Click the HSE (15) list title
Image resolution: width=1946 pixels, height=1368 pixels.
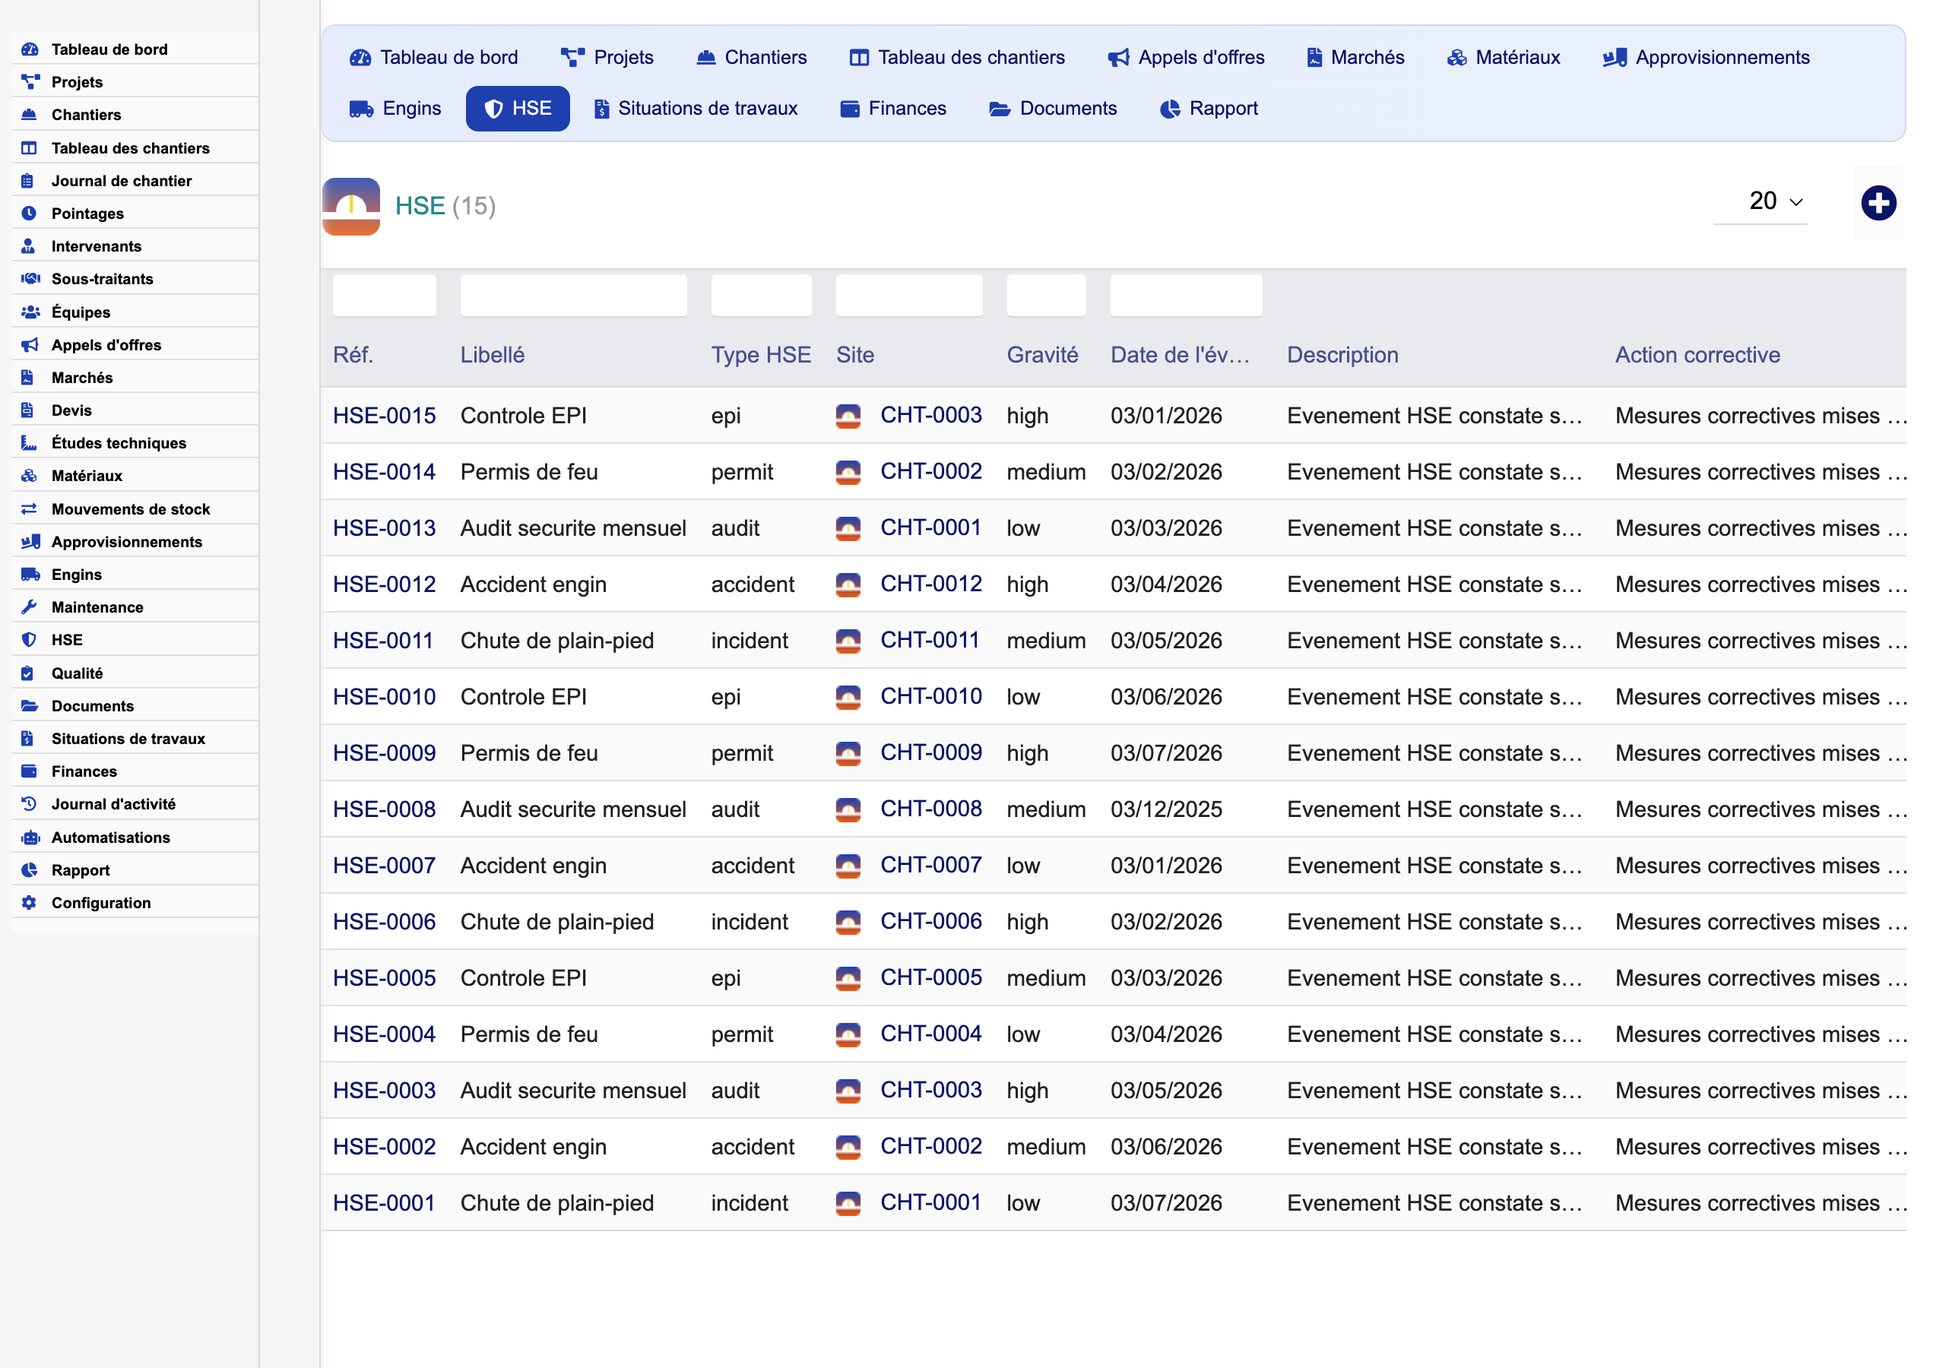[445, 206]
